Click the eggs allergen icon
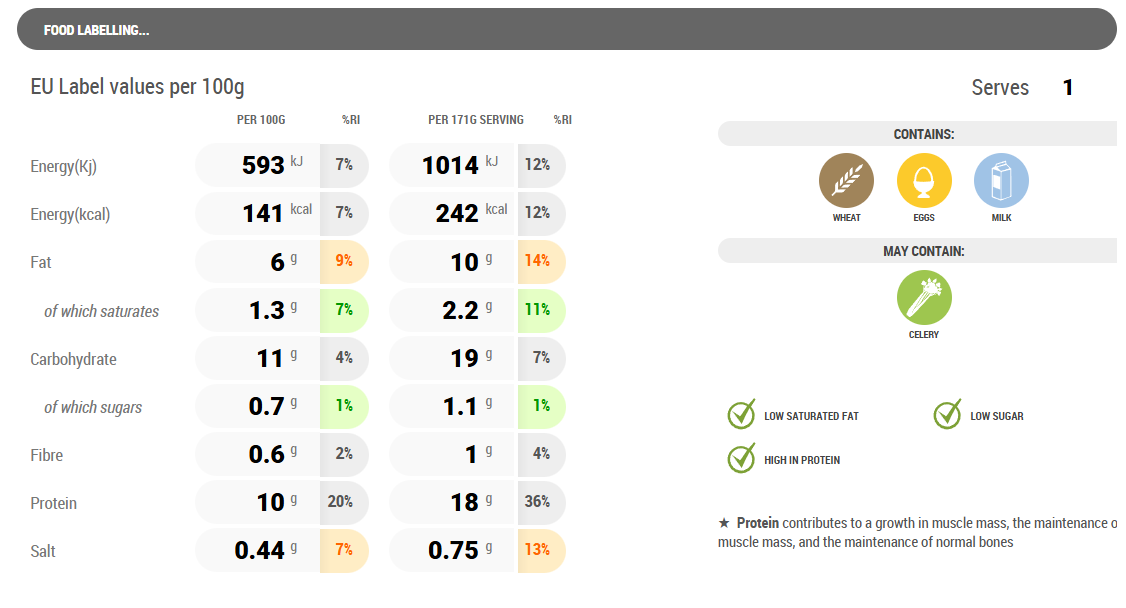Image resolution: width=1126 pixels, height=608 pixels. (x=924, y=181)
